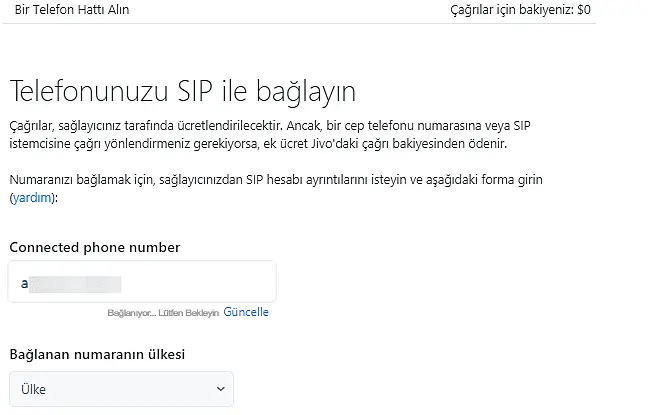Open the "Bir Telefon Hattı Alın" tab
The height and width of the screenshot is (415, 657).
click(72, 10)
